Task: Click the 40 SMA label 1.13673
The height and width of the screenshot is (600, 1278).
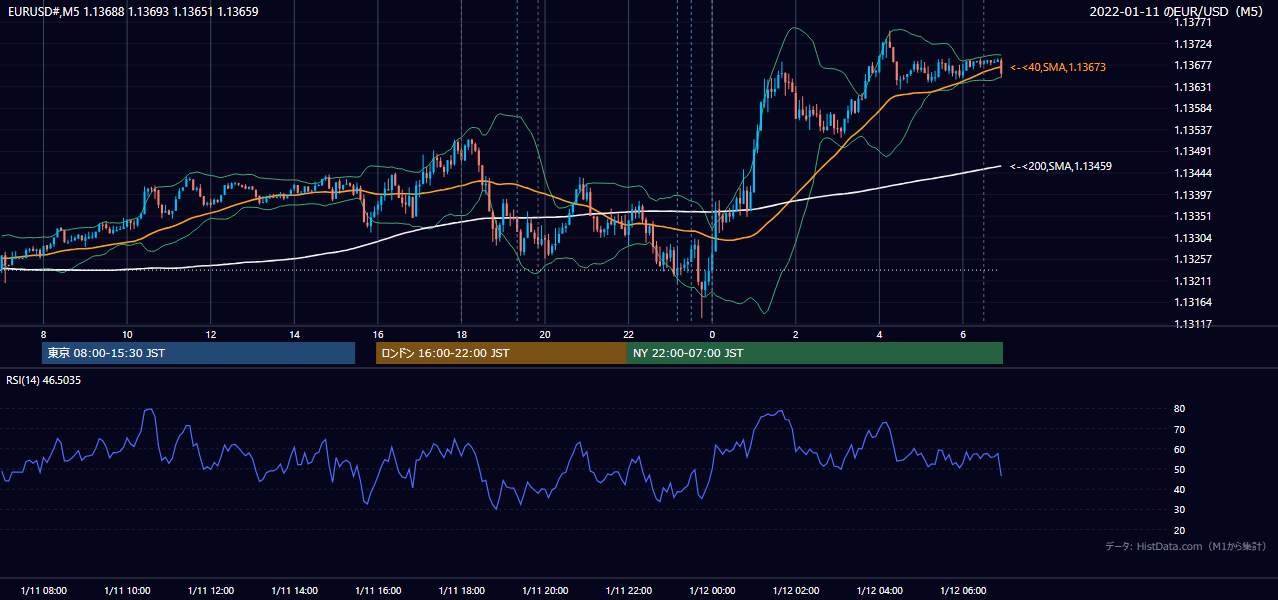Action: (x=1058, y=67)
